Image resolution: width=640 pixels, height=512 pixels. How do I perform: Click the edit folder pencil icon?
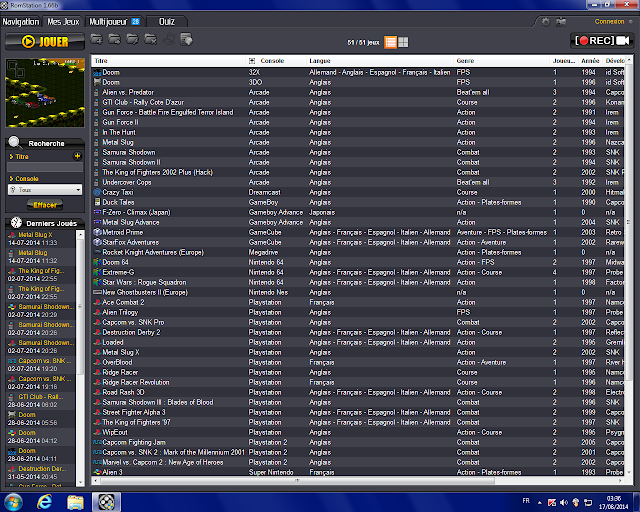[132, 39]
